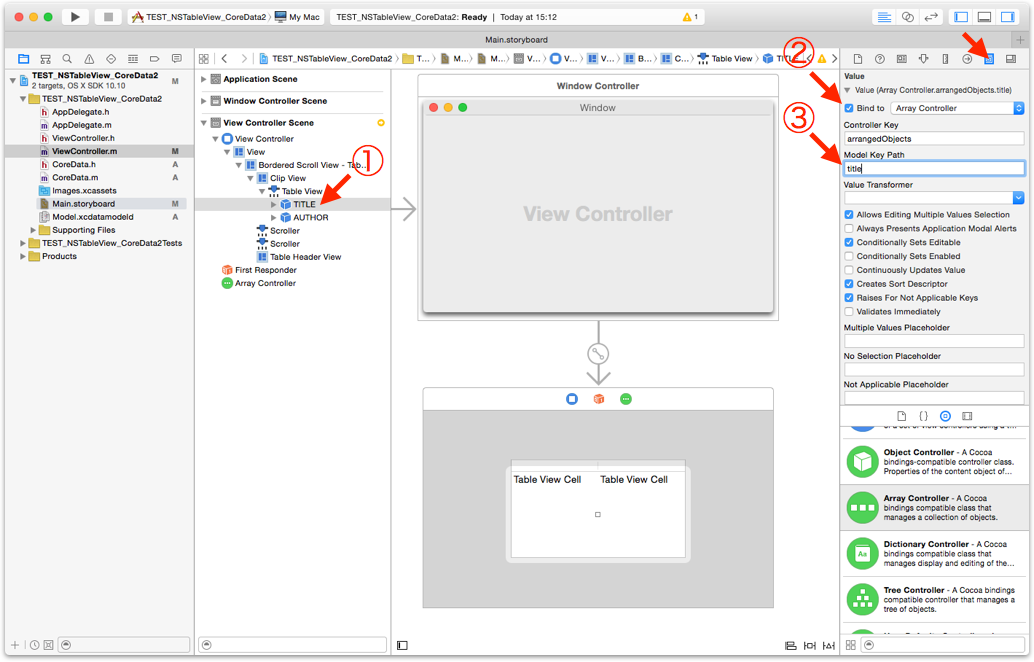This screenshot has height=662, width=1034.
Task: Hide the Navigator pane
Action: [961, 17]
